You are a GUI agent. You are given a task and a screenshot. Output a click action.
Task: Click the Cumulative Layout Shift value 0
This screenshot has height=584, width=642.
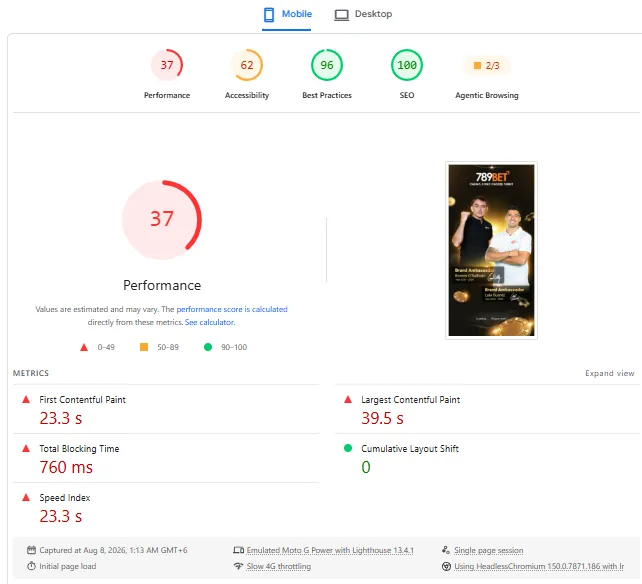(366, 467)
